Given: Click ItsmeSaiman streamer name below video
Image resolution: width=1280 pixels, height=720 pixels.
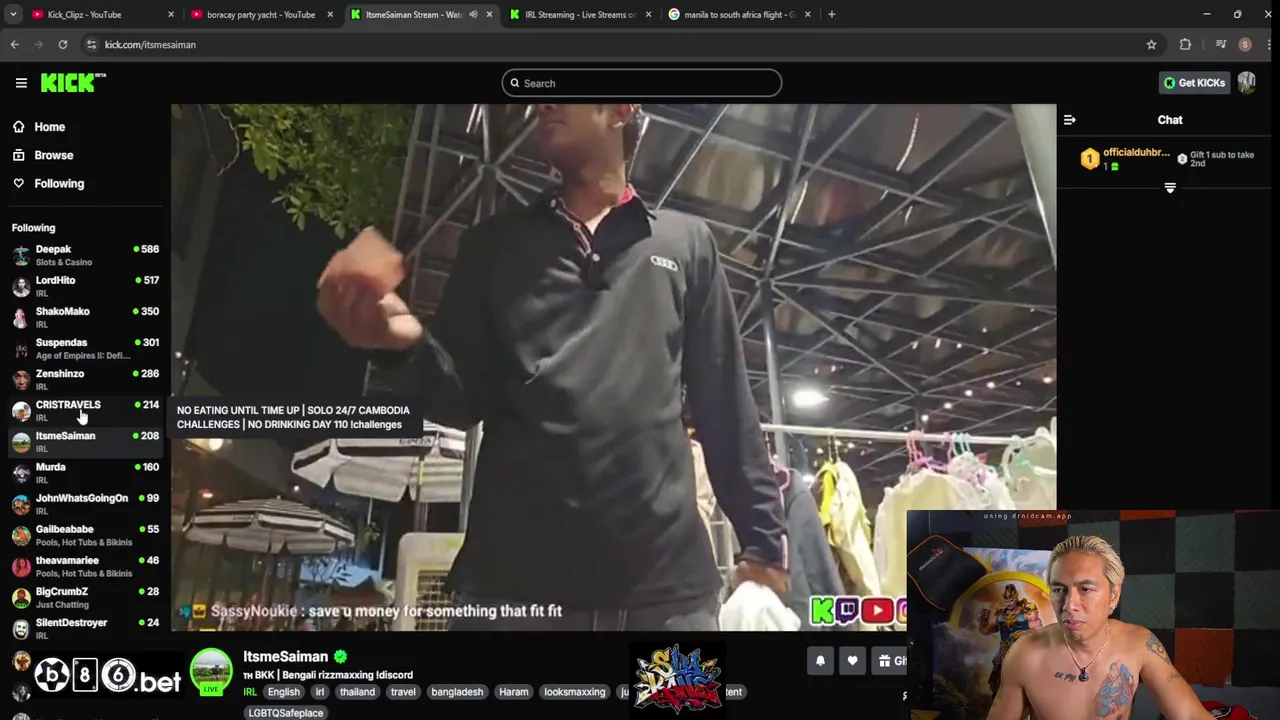Looking at the screenshot, I should 285,657.
